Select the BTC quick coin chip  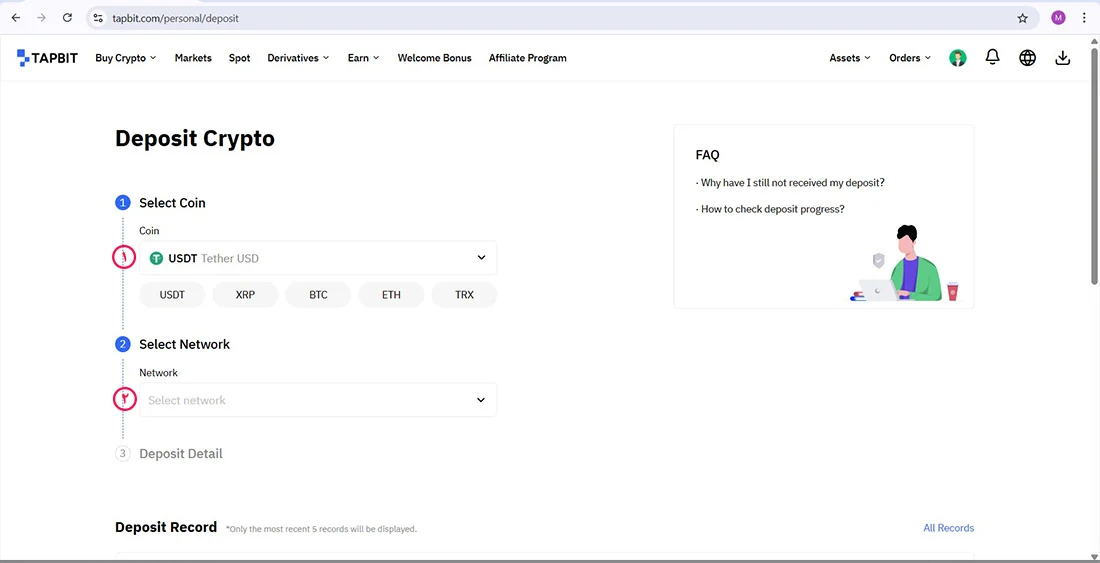coord(318,295)
